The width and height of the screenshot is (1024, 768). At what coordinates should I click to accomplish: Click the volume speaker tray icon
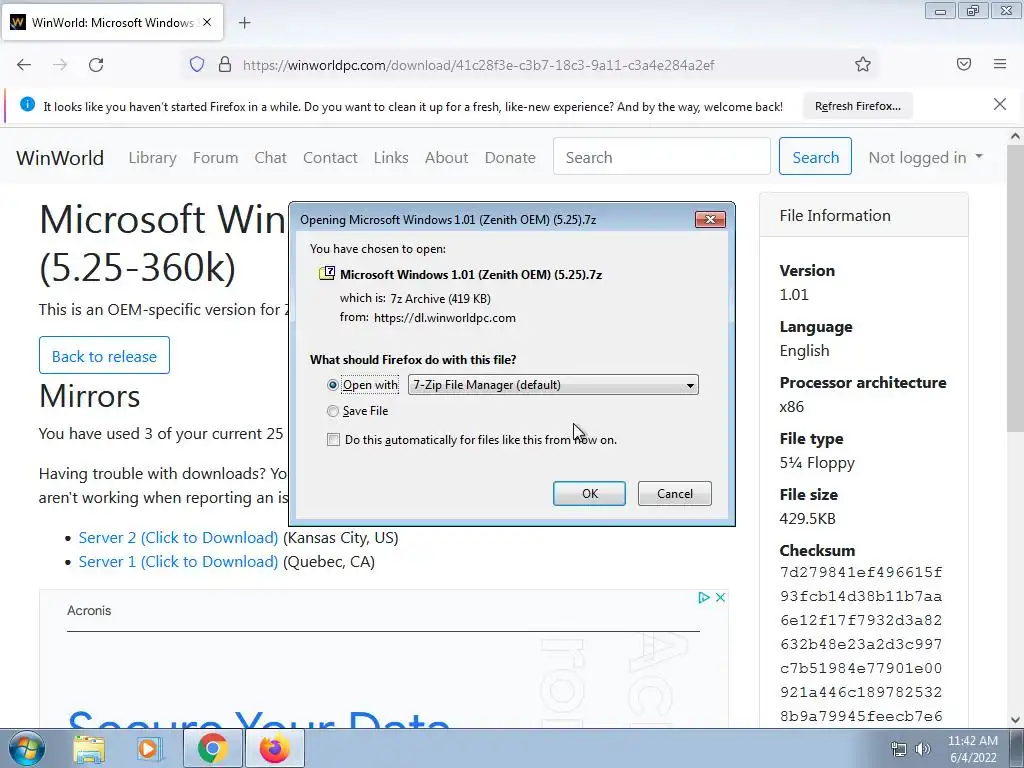(923, 750)
